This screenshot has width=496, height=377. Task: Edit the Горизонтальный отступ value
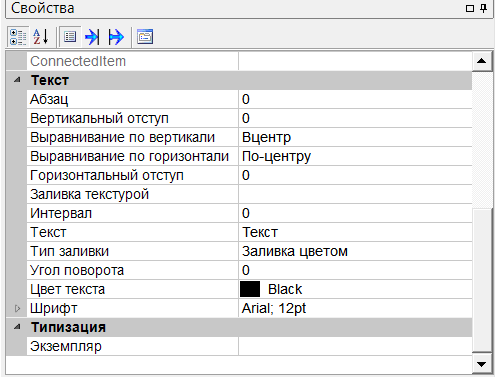355,175
